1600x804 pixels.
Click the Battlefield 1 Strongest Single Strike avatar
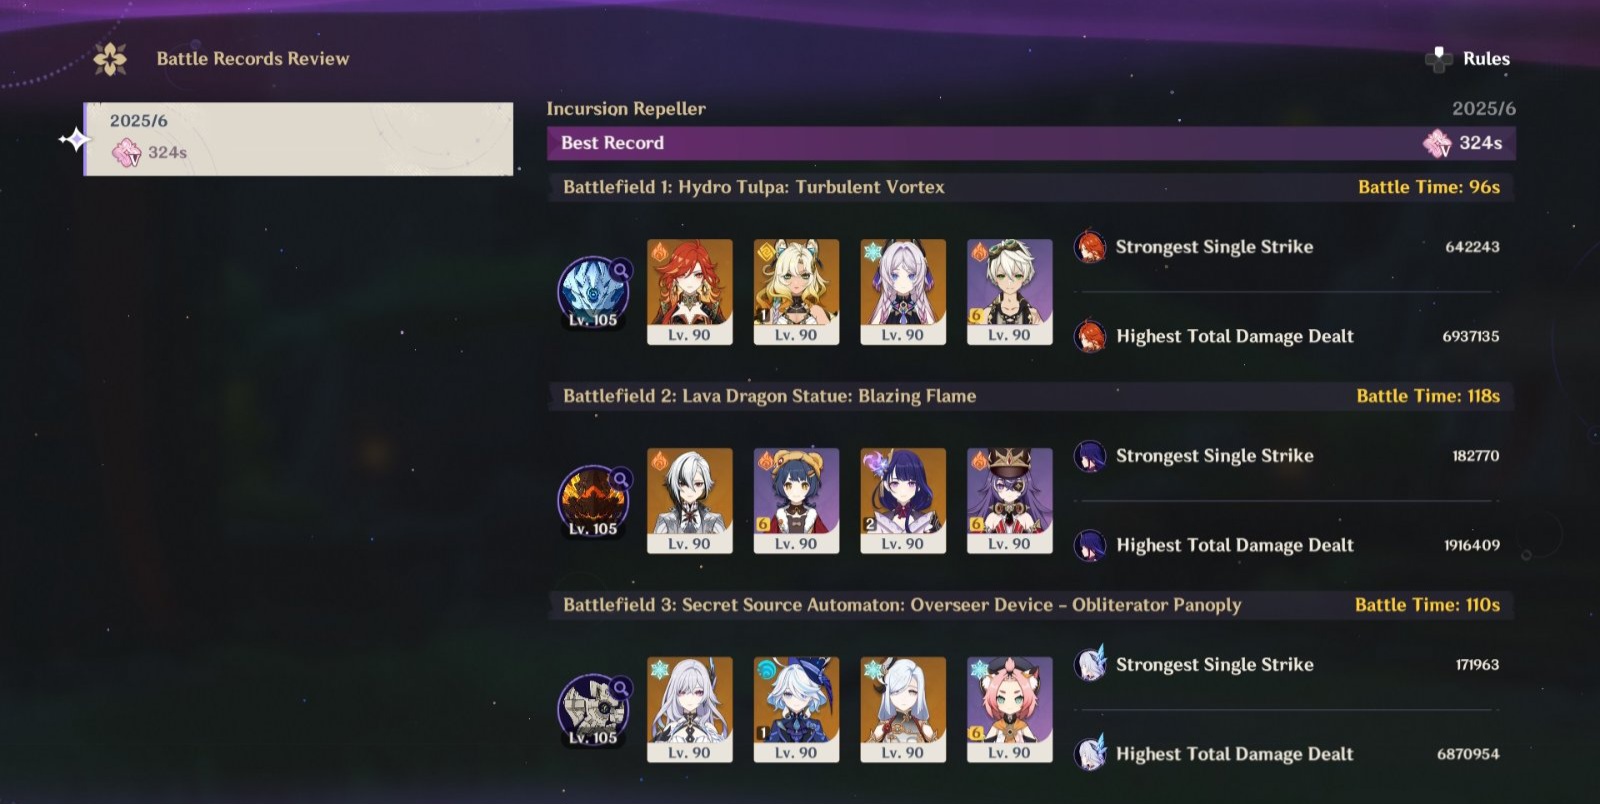coord(1090,247)
